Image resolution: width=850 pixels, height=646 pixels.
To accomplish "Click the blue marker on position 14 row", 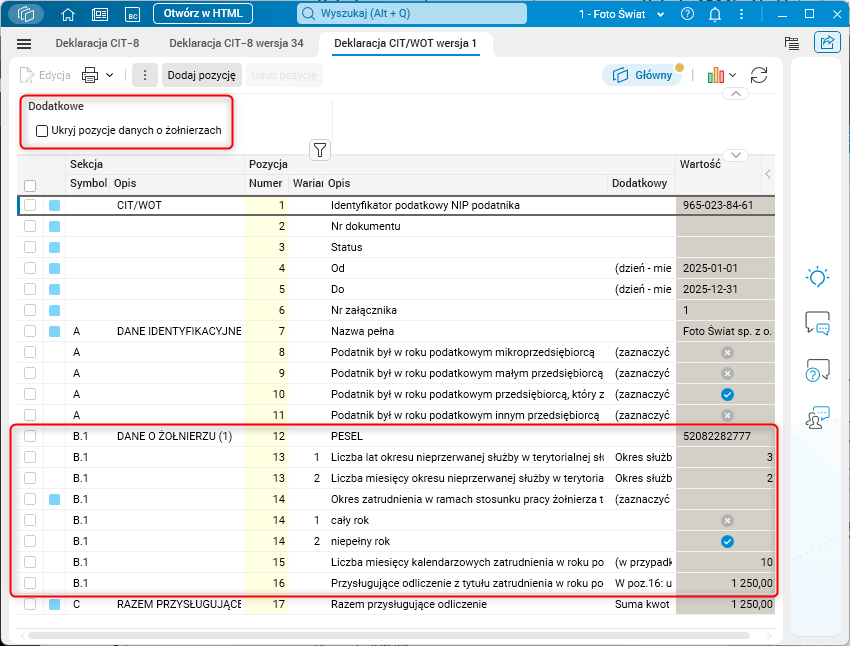I will tap(54, 499).
